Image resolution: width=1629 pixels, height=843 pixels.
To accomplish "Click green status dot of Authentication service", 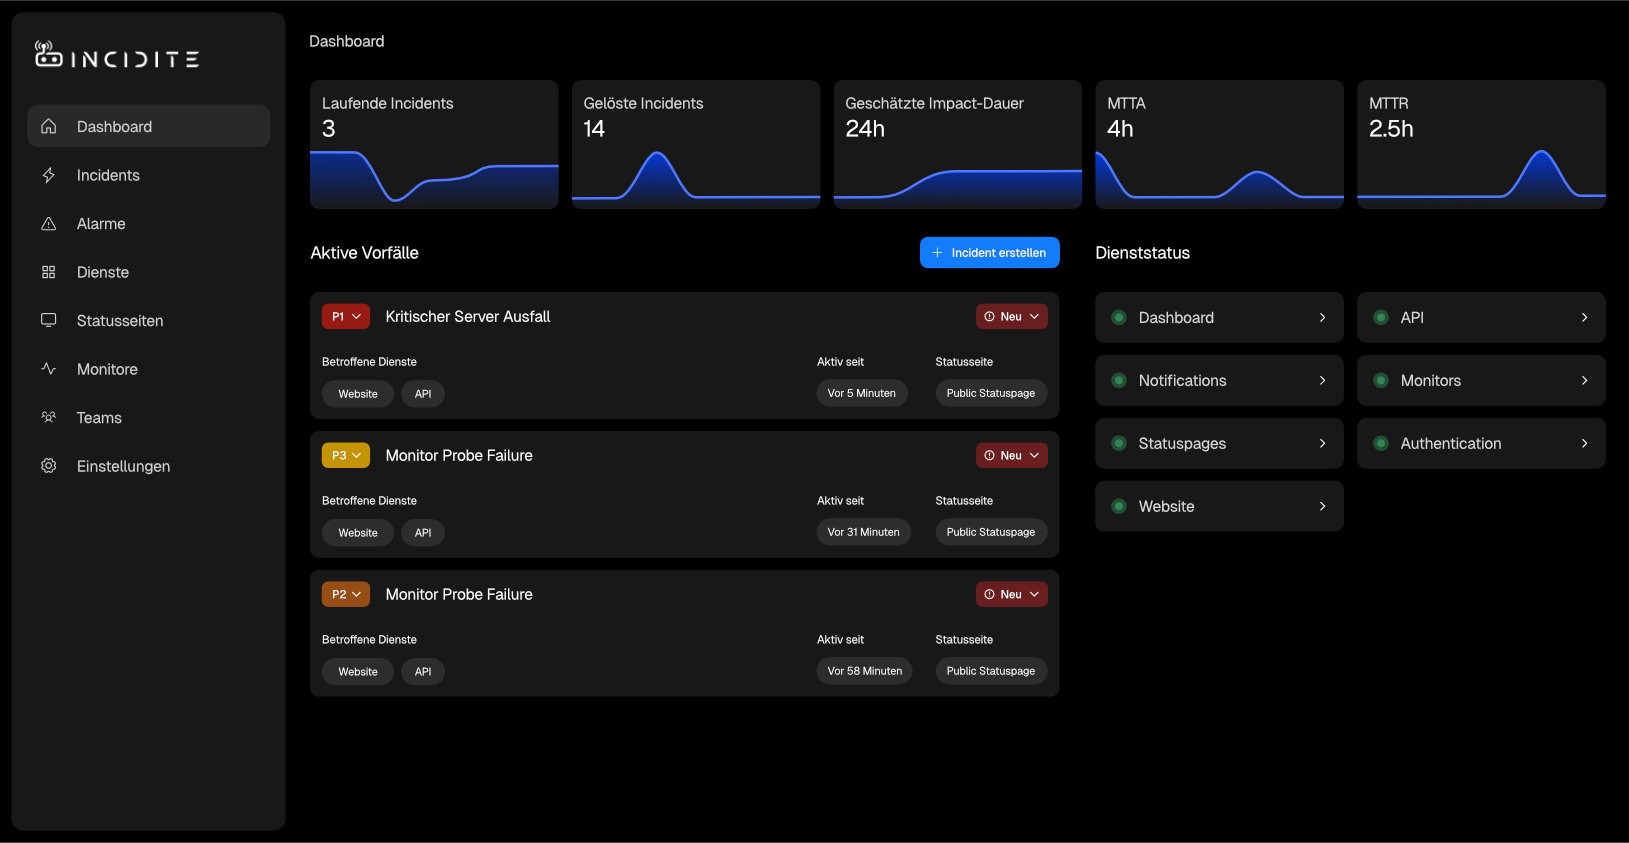I will click(x=1381, y=443).
